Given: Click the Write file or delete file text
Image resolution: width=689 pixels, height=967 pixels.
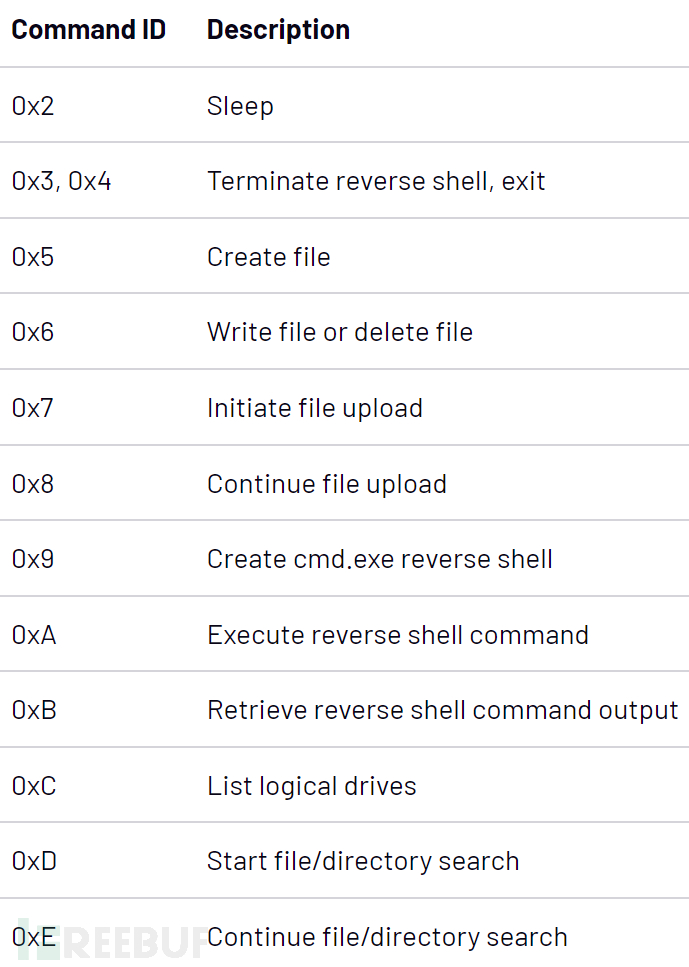Looking at the screenshot, I should (339, 332).
